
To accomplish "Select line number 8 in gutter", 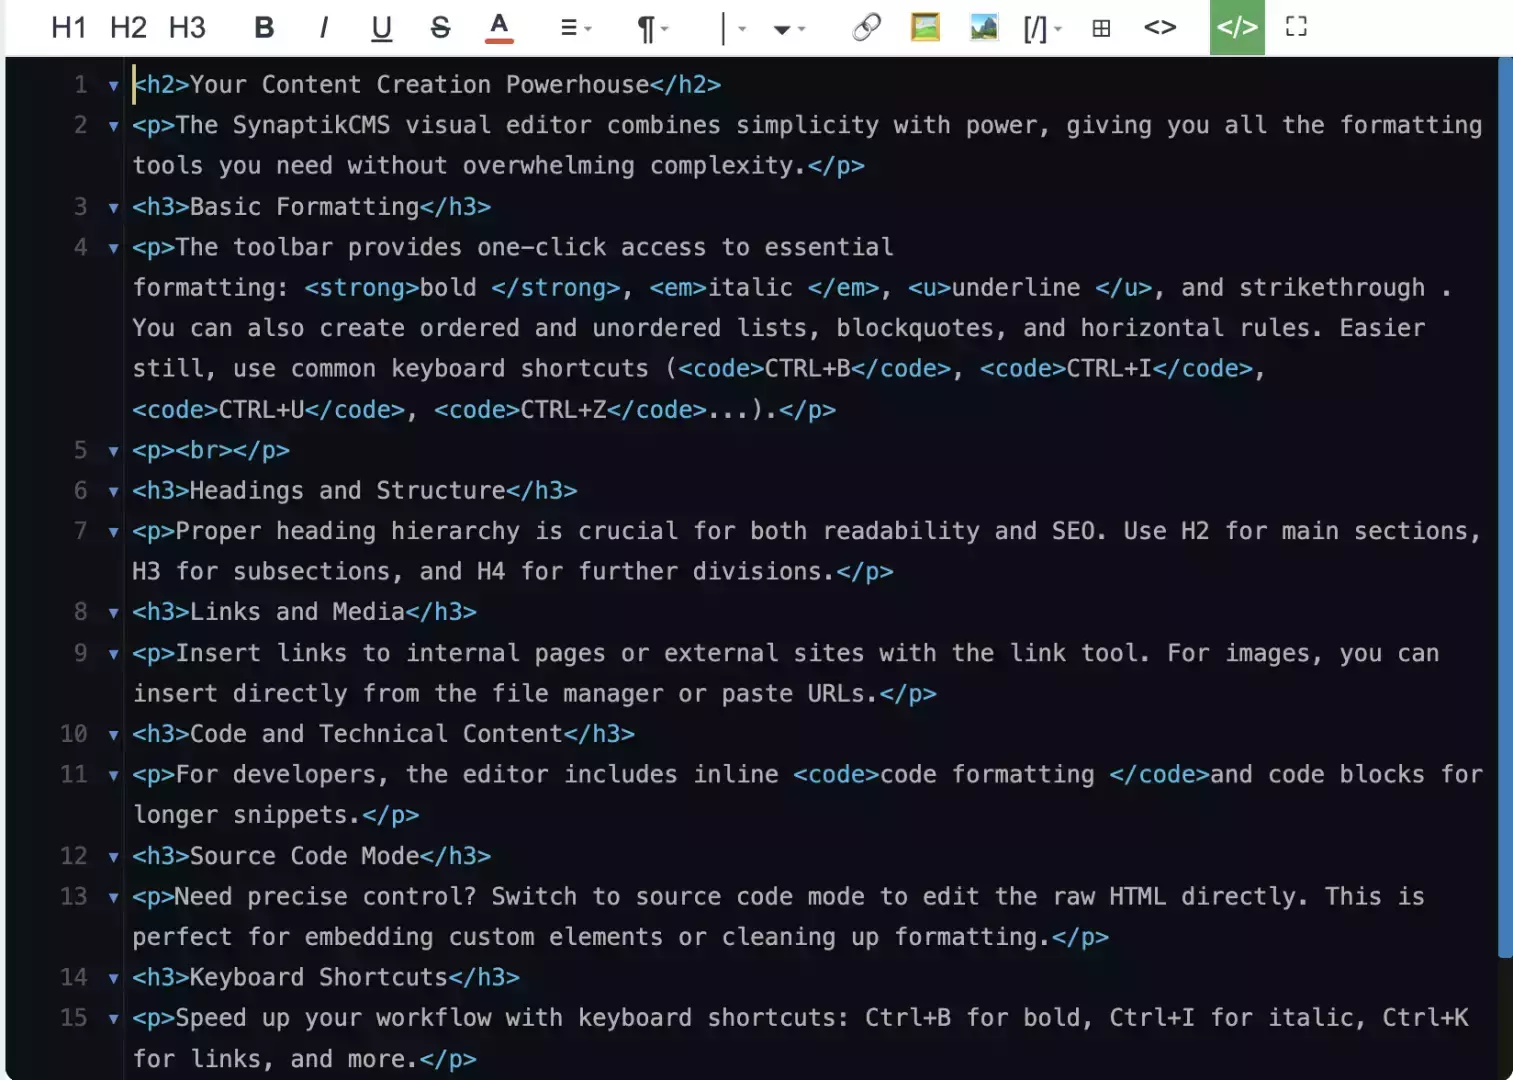I will click(x=81, y=611).
